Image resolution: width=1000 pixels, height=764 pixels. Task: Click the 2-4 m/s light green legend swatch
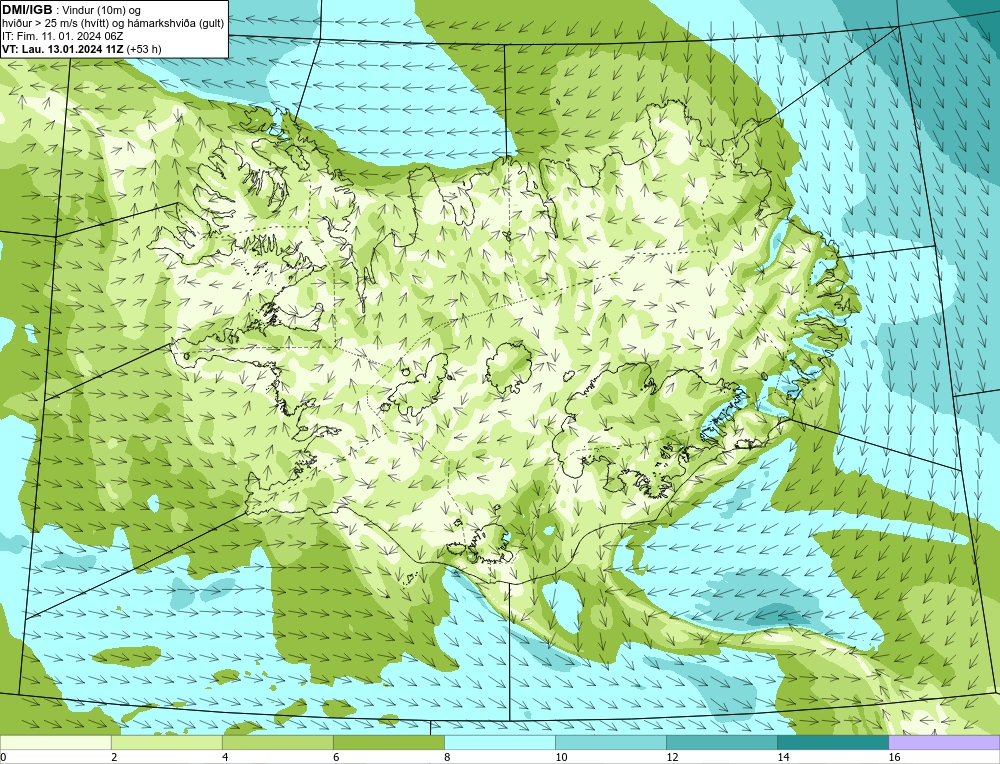[x=166, y=742]
